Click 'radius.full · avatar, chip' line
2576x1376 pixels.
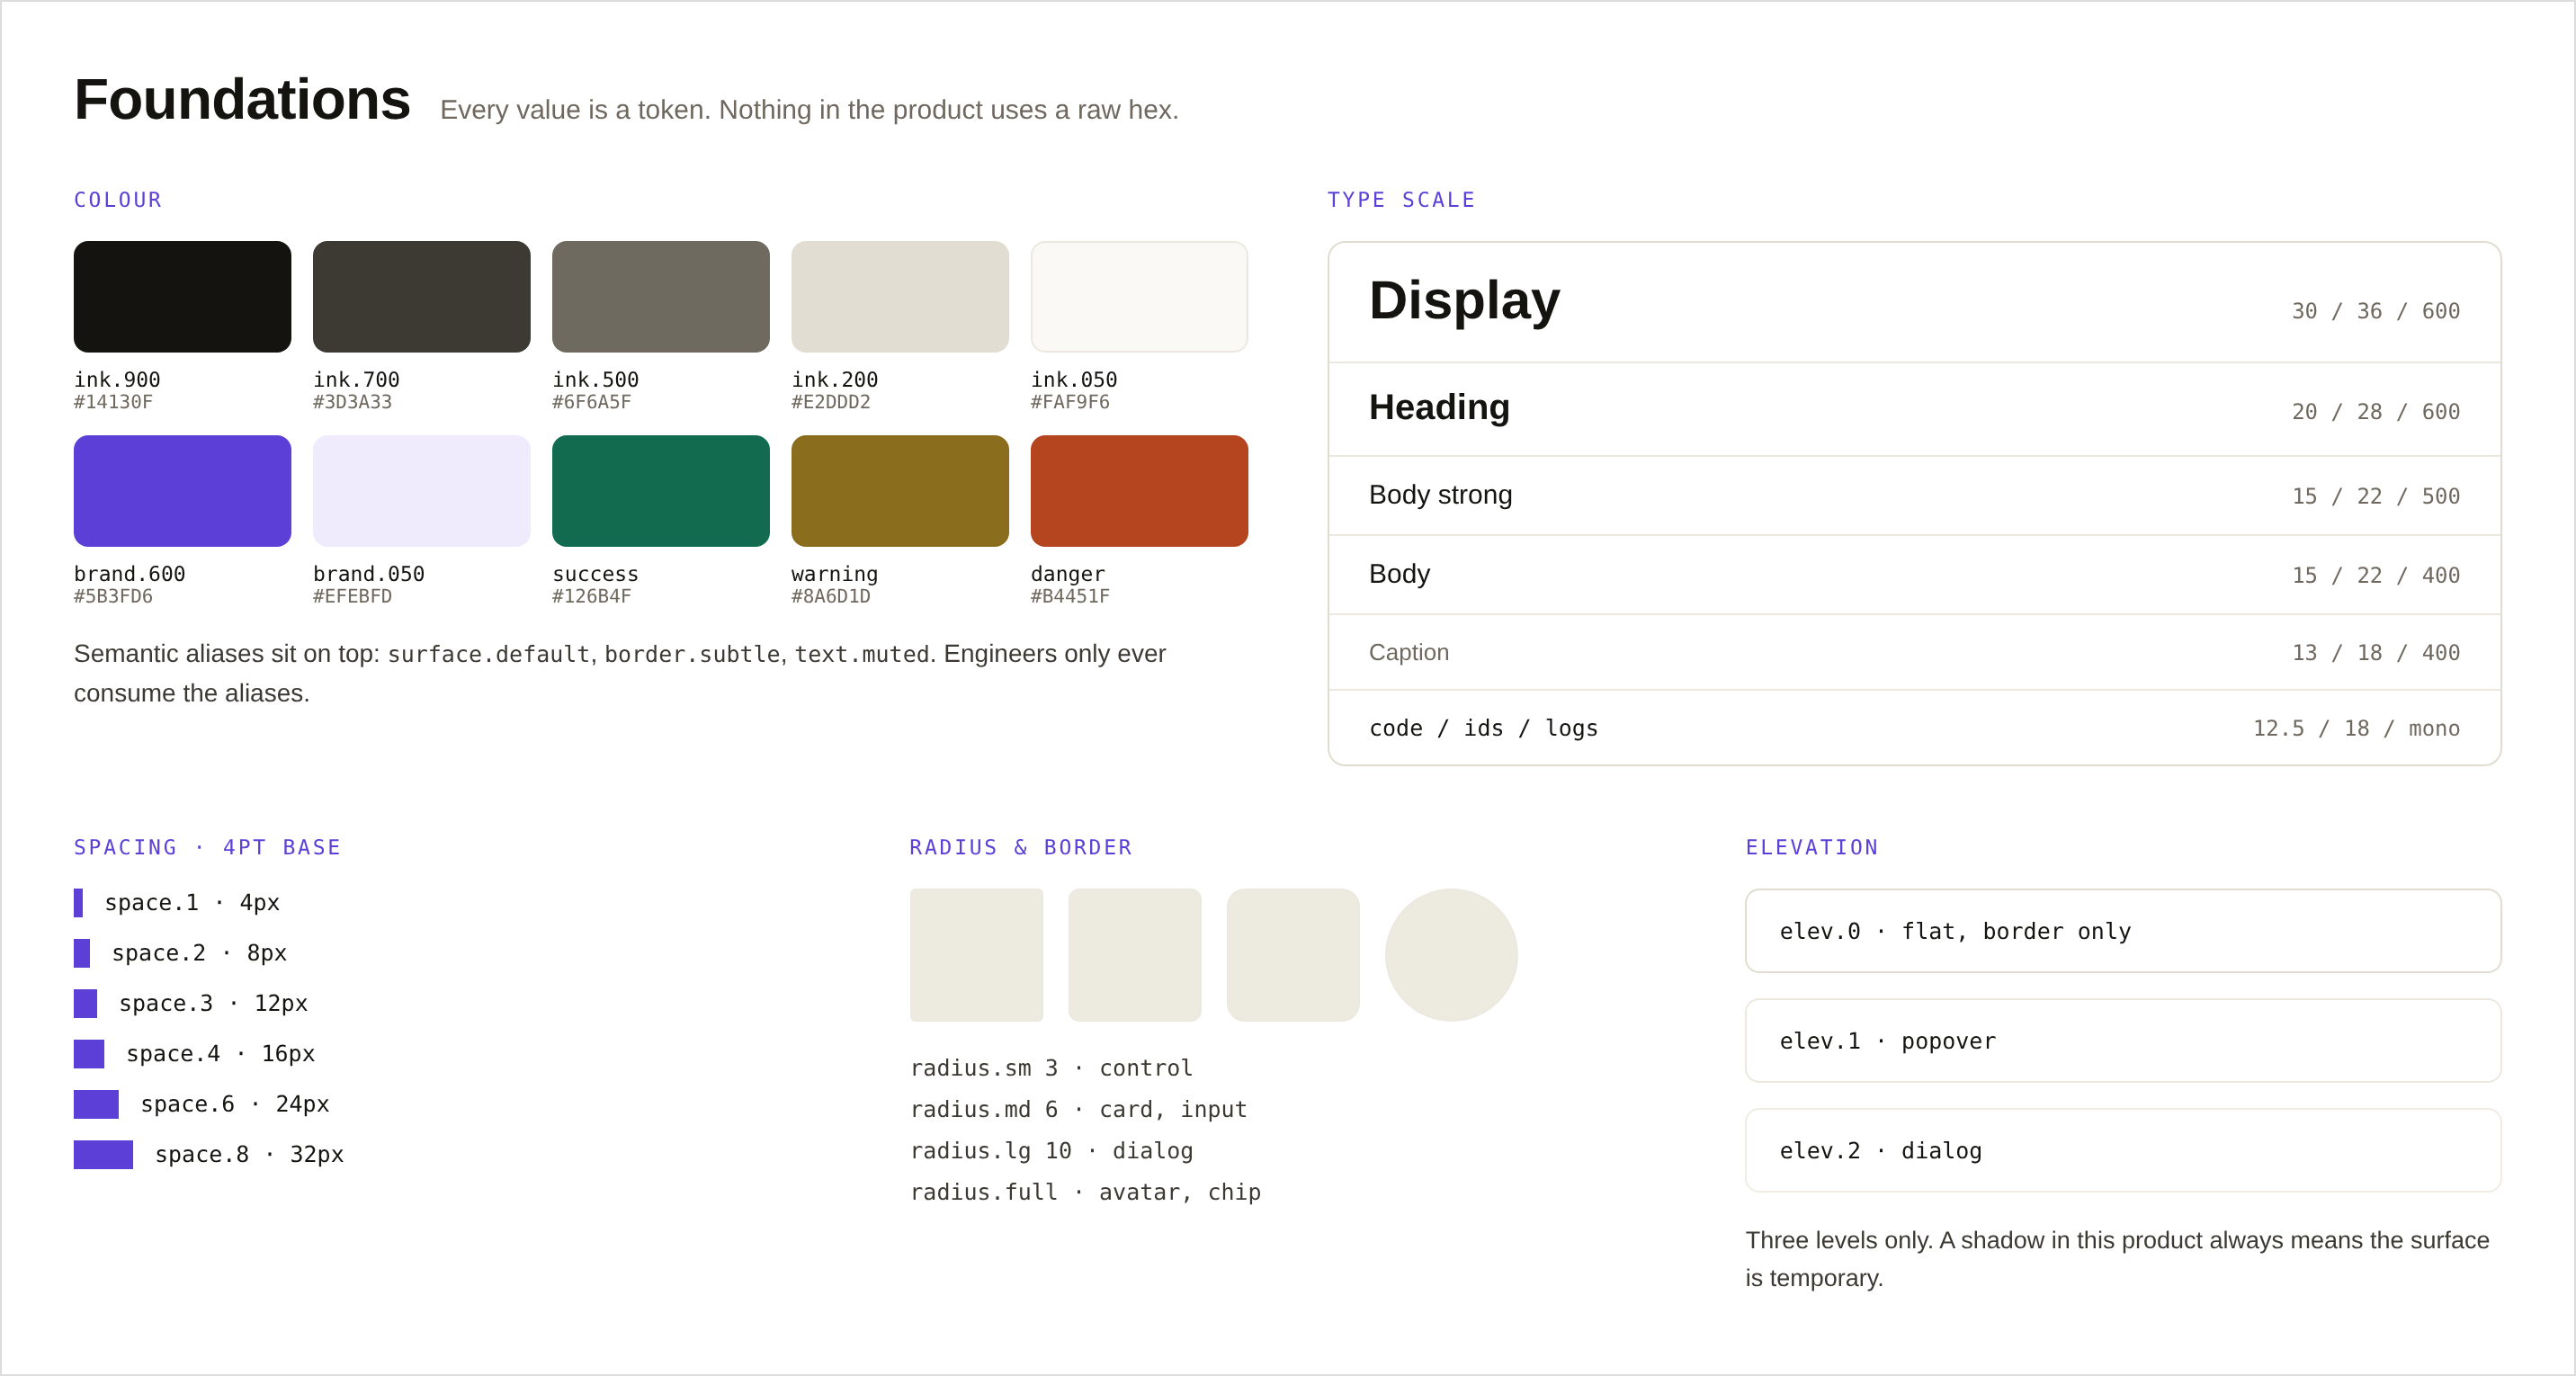(x=1085, y=1192)
